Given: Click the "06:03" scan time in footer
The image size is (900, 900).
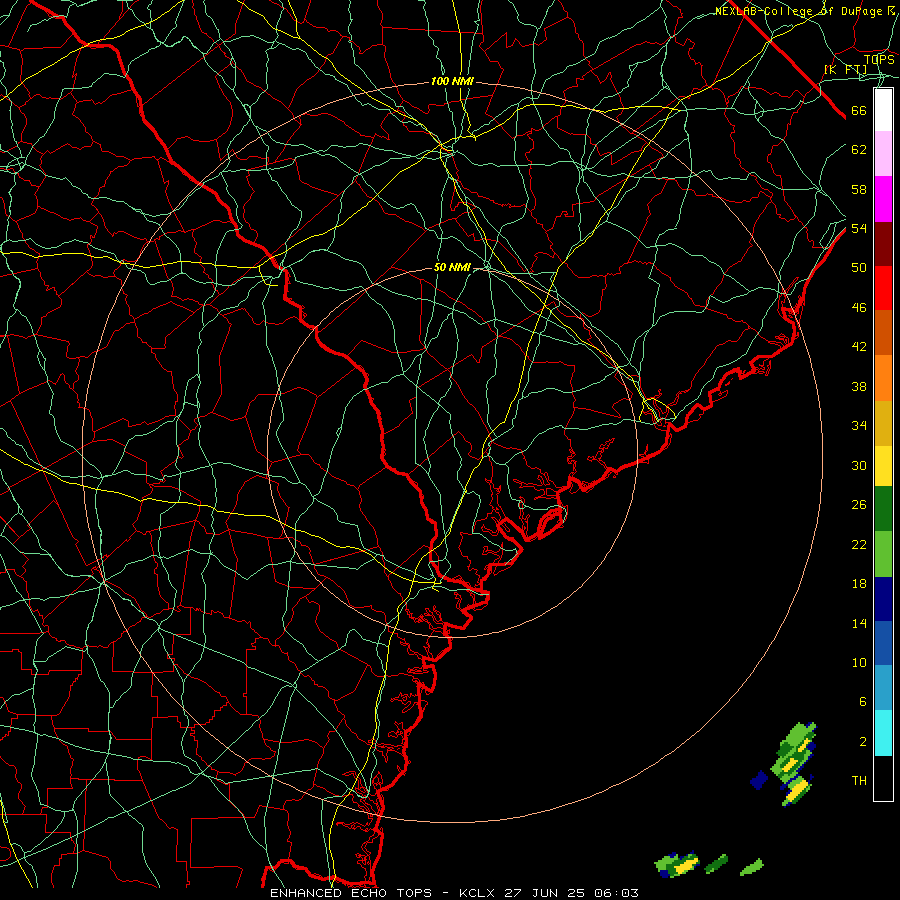Looking at the screenshot, I should (x=616, y=893).
